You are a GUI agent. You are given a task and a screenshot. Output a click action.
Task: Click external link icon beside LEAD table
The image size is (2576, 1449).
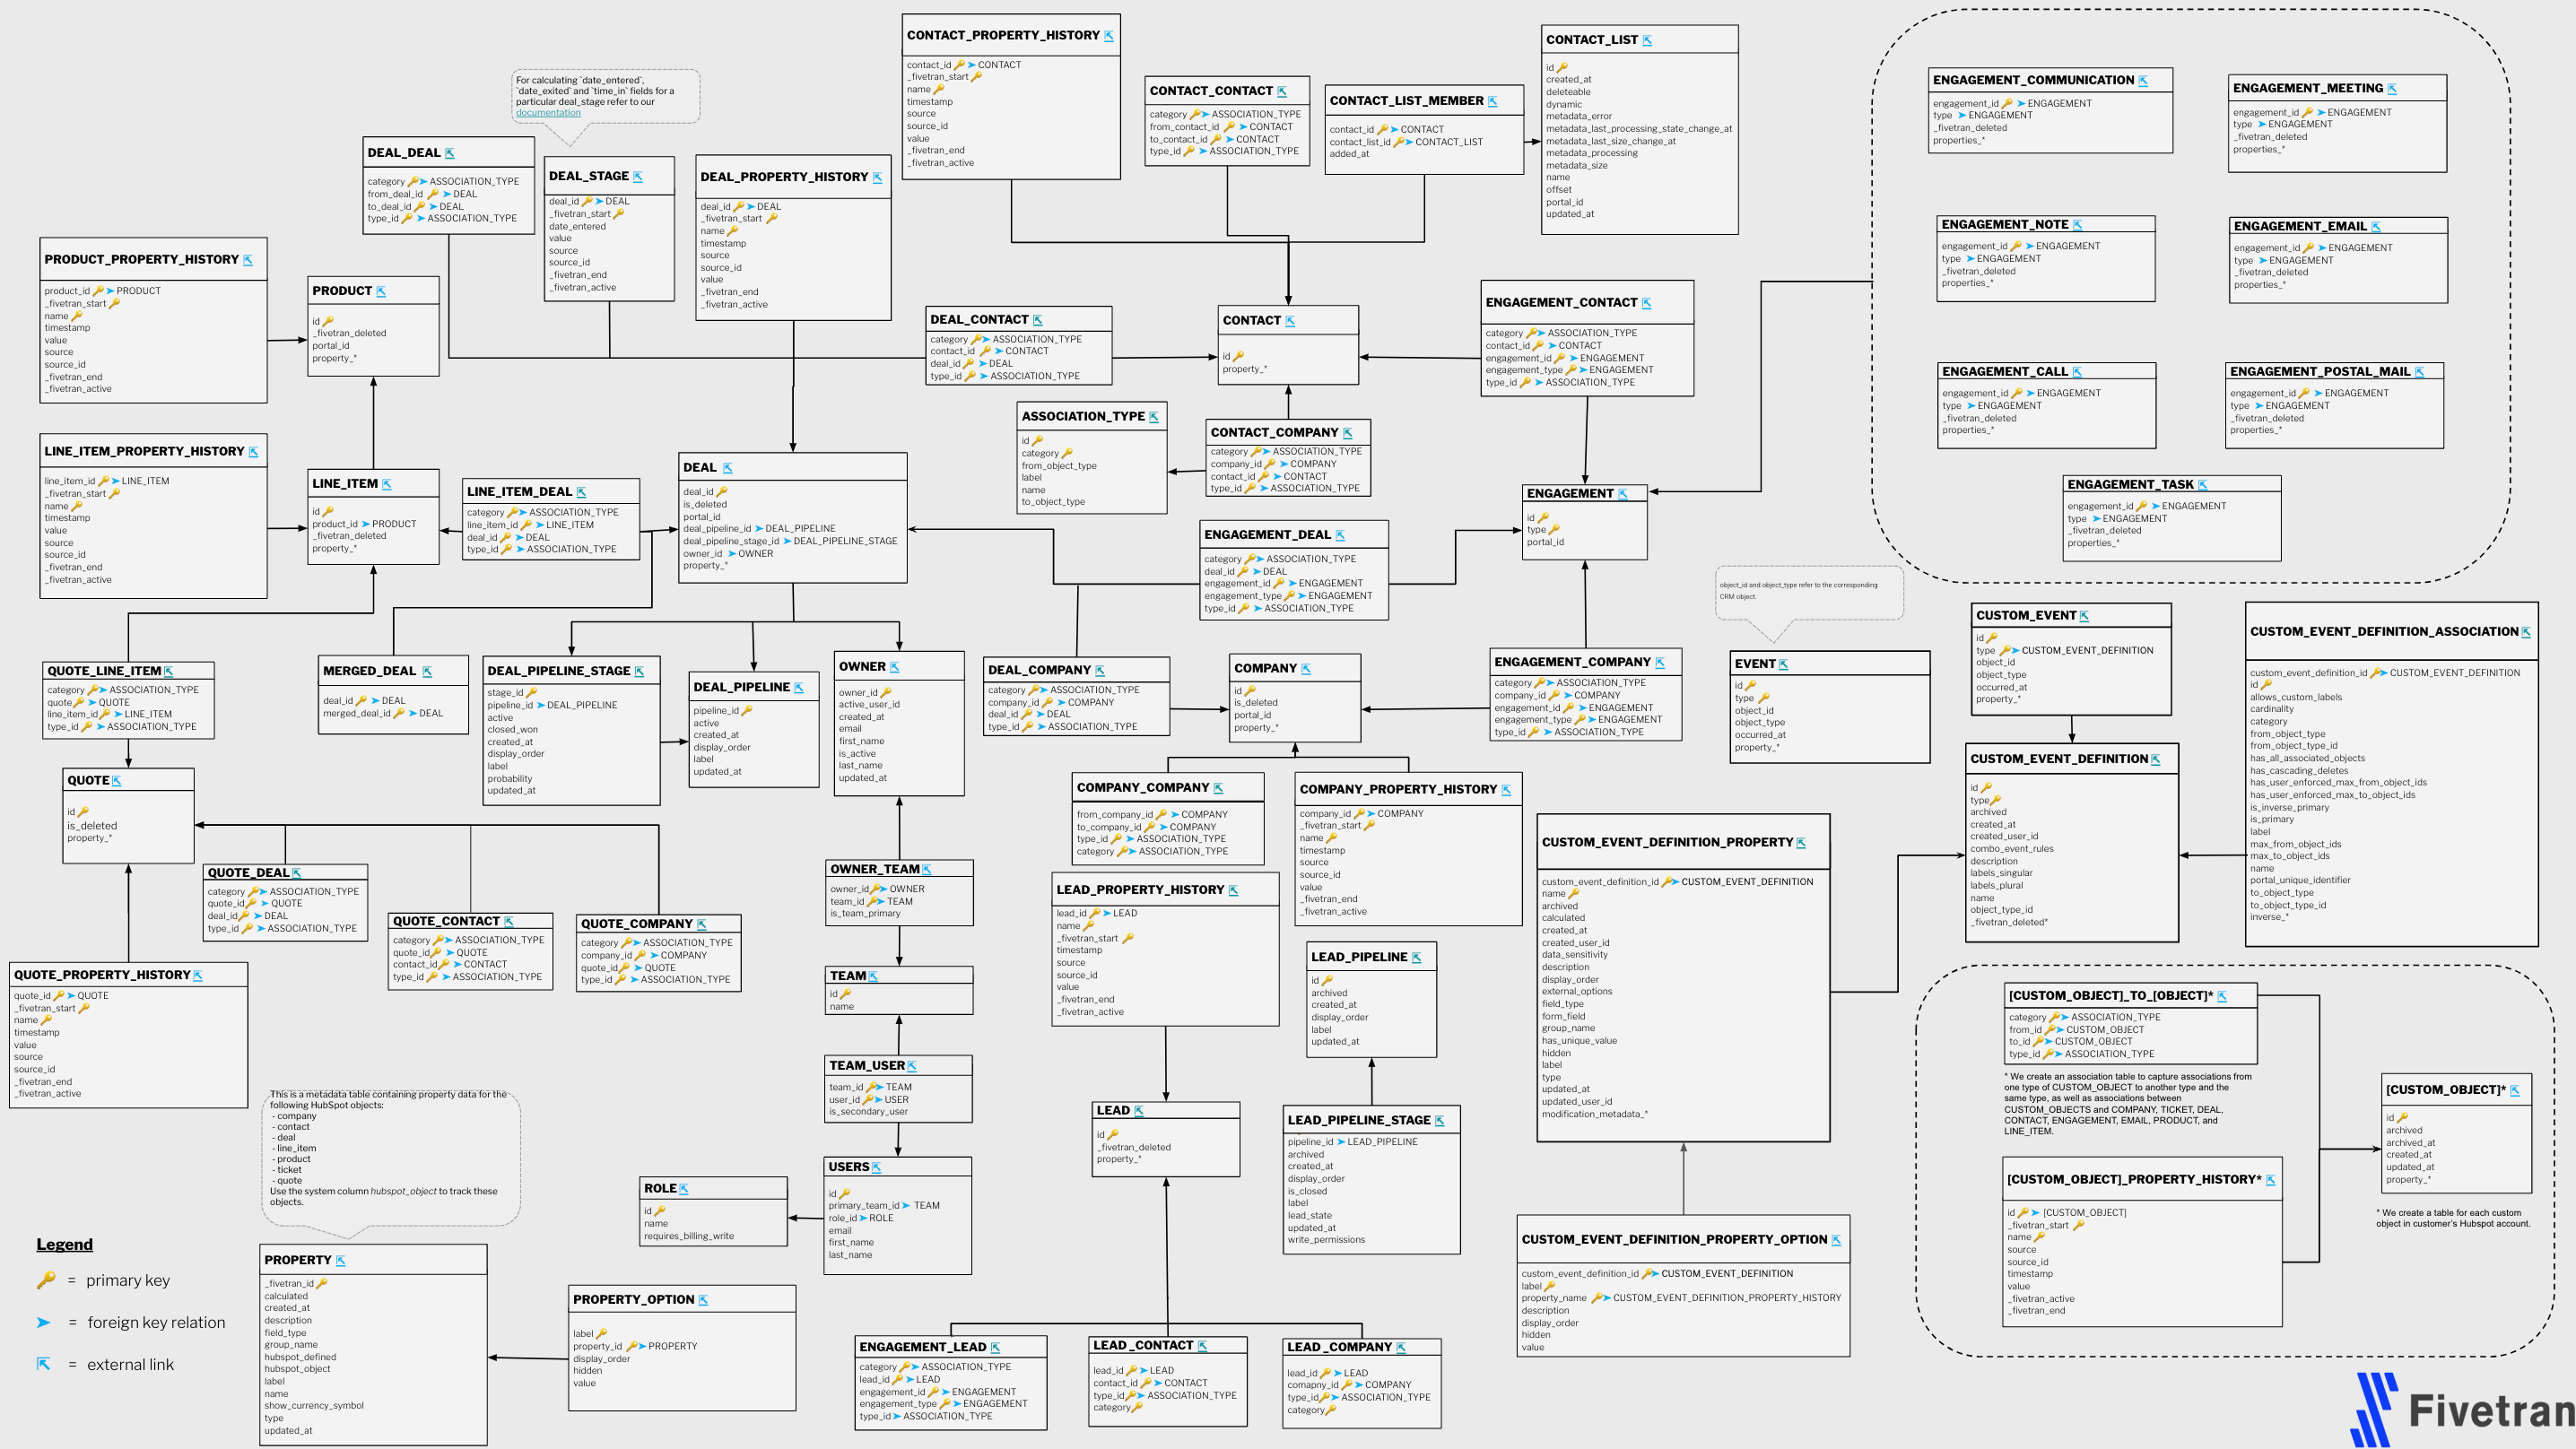(1139, 1111)
